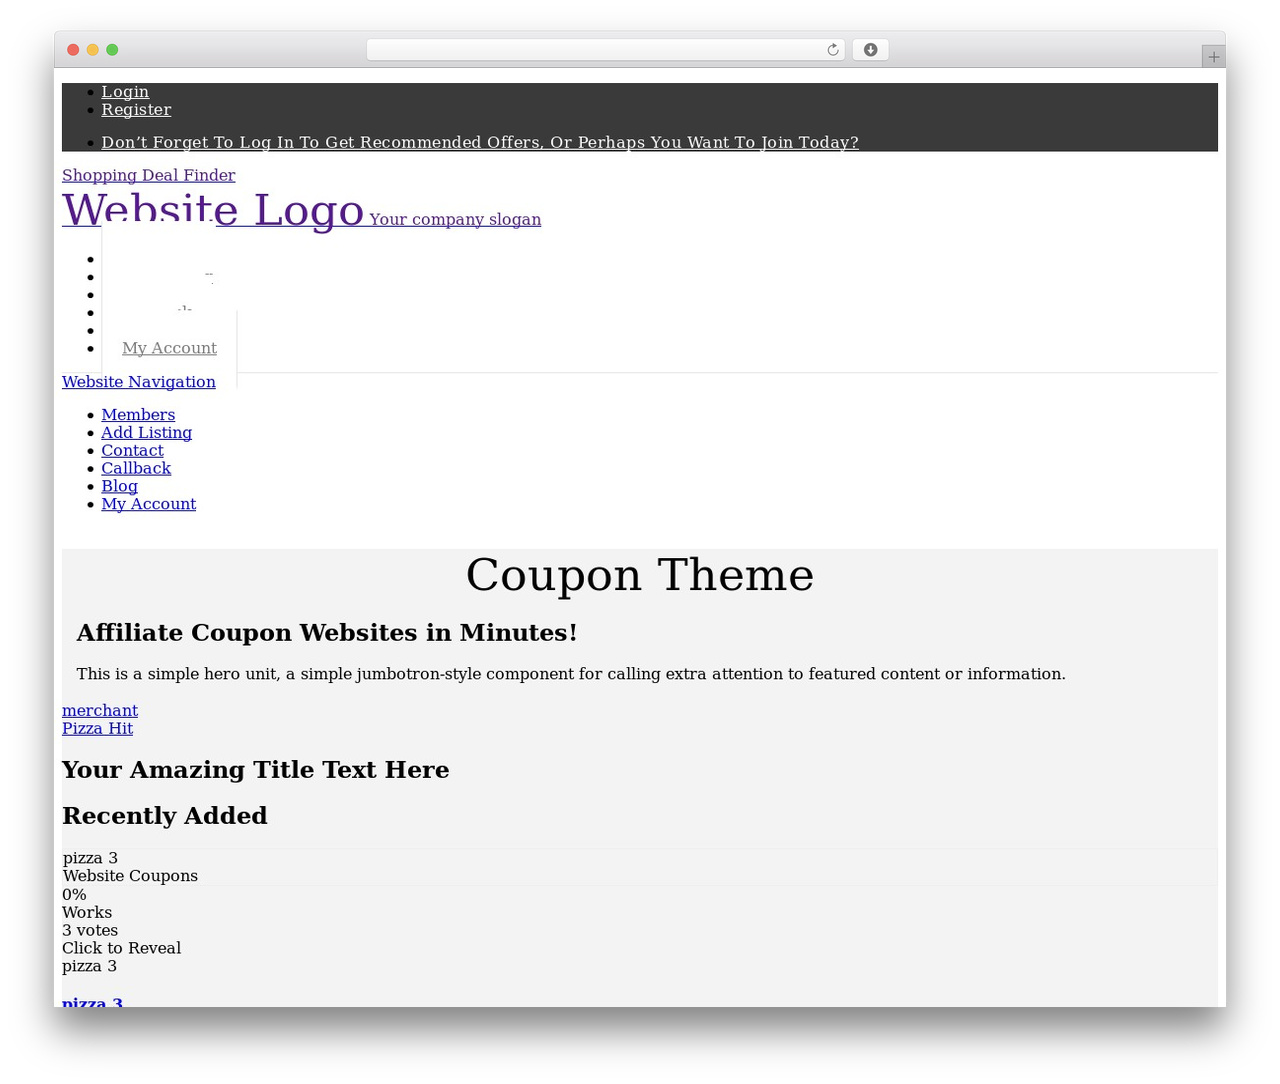Click the "3 votes" text

(x=90, y=931)
